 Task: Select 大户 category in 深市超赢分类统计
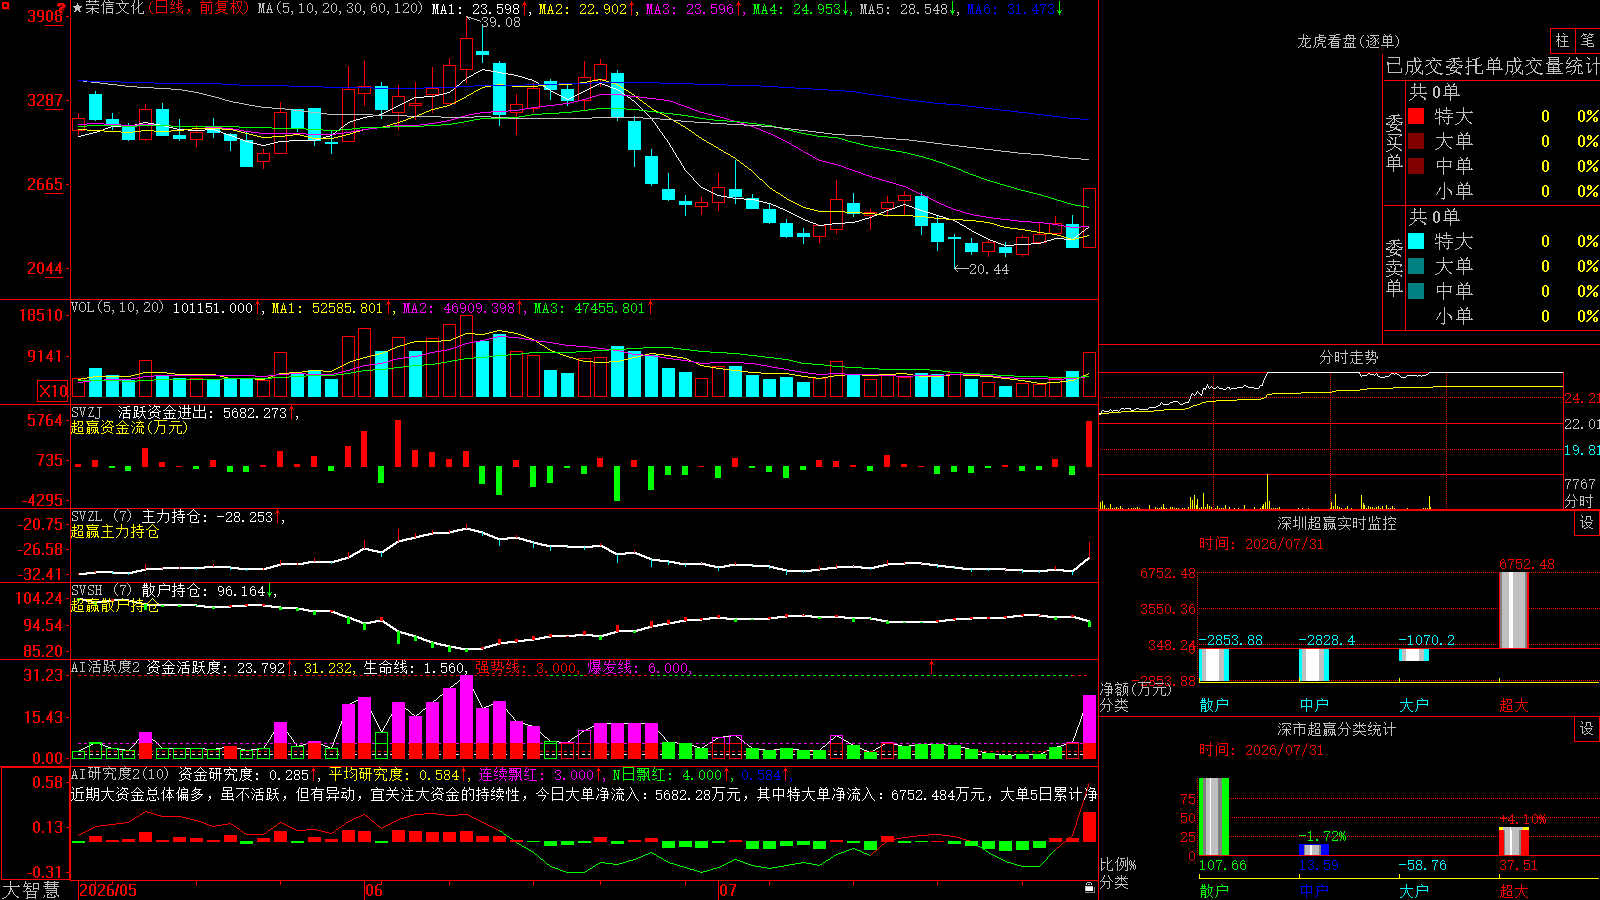pos(1414,890)
